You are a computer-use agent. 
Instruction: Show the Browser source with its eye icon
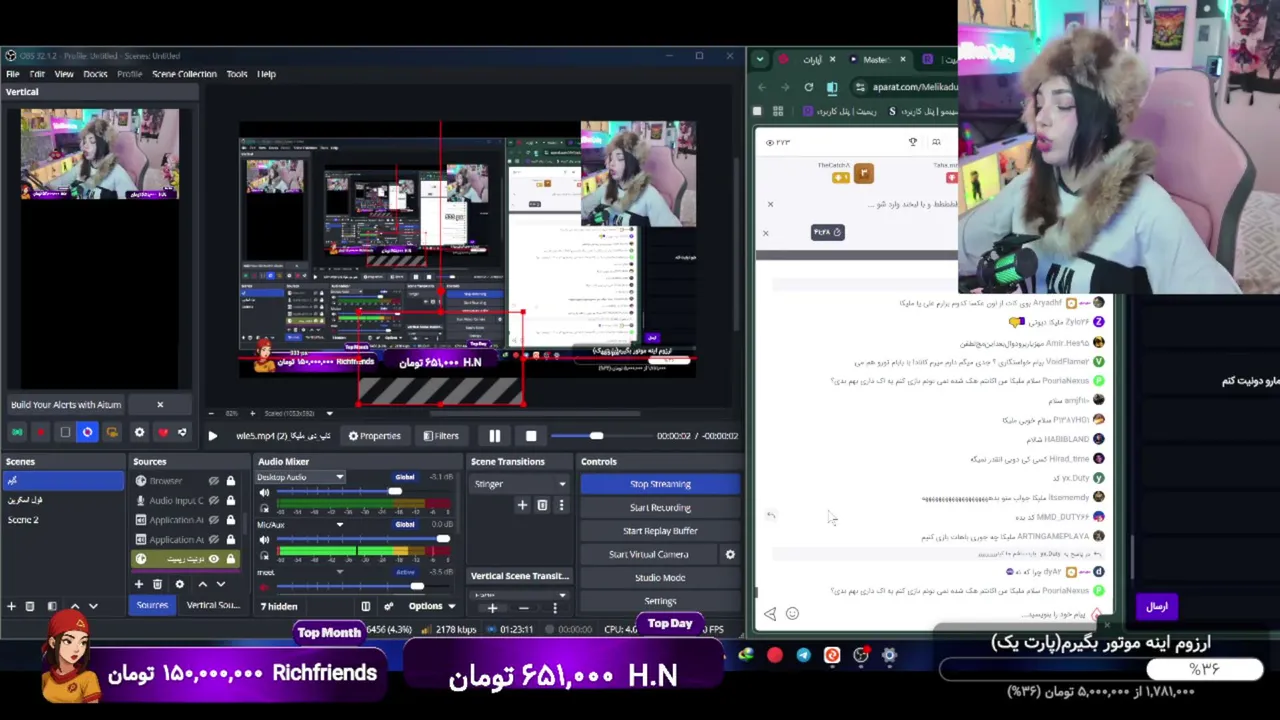[x=213, y=481]
